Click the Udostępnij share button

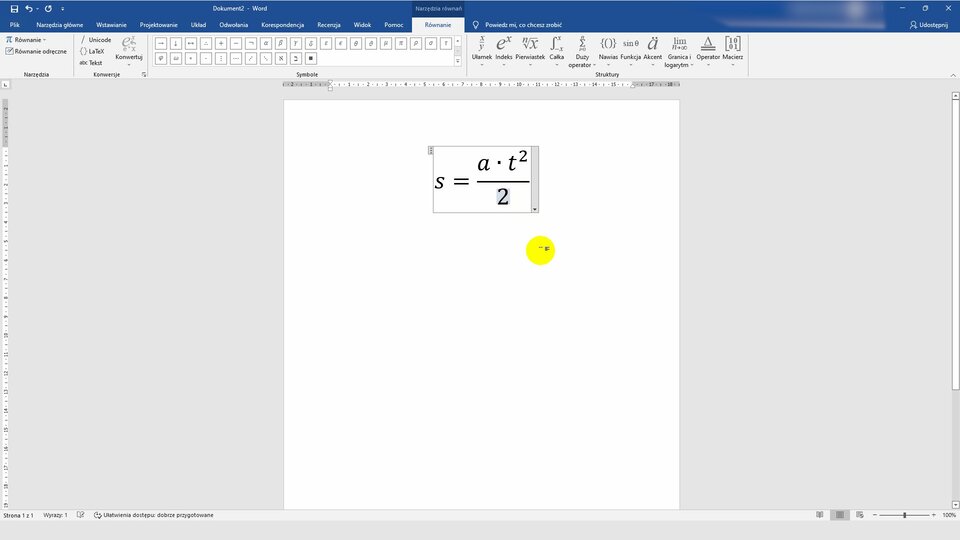coord(928,24)
